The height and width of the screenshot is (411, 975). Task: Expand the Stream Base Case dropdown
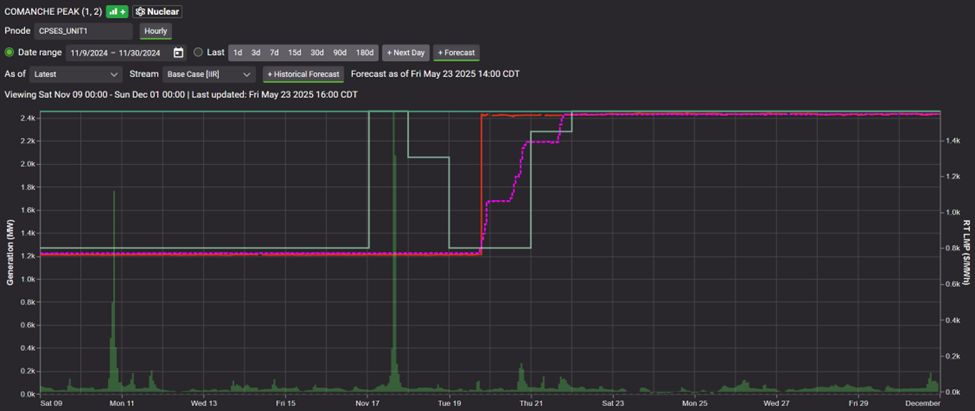pyautogui.click(x=209, y=74)
